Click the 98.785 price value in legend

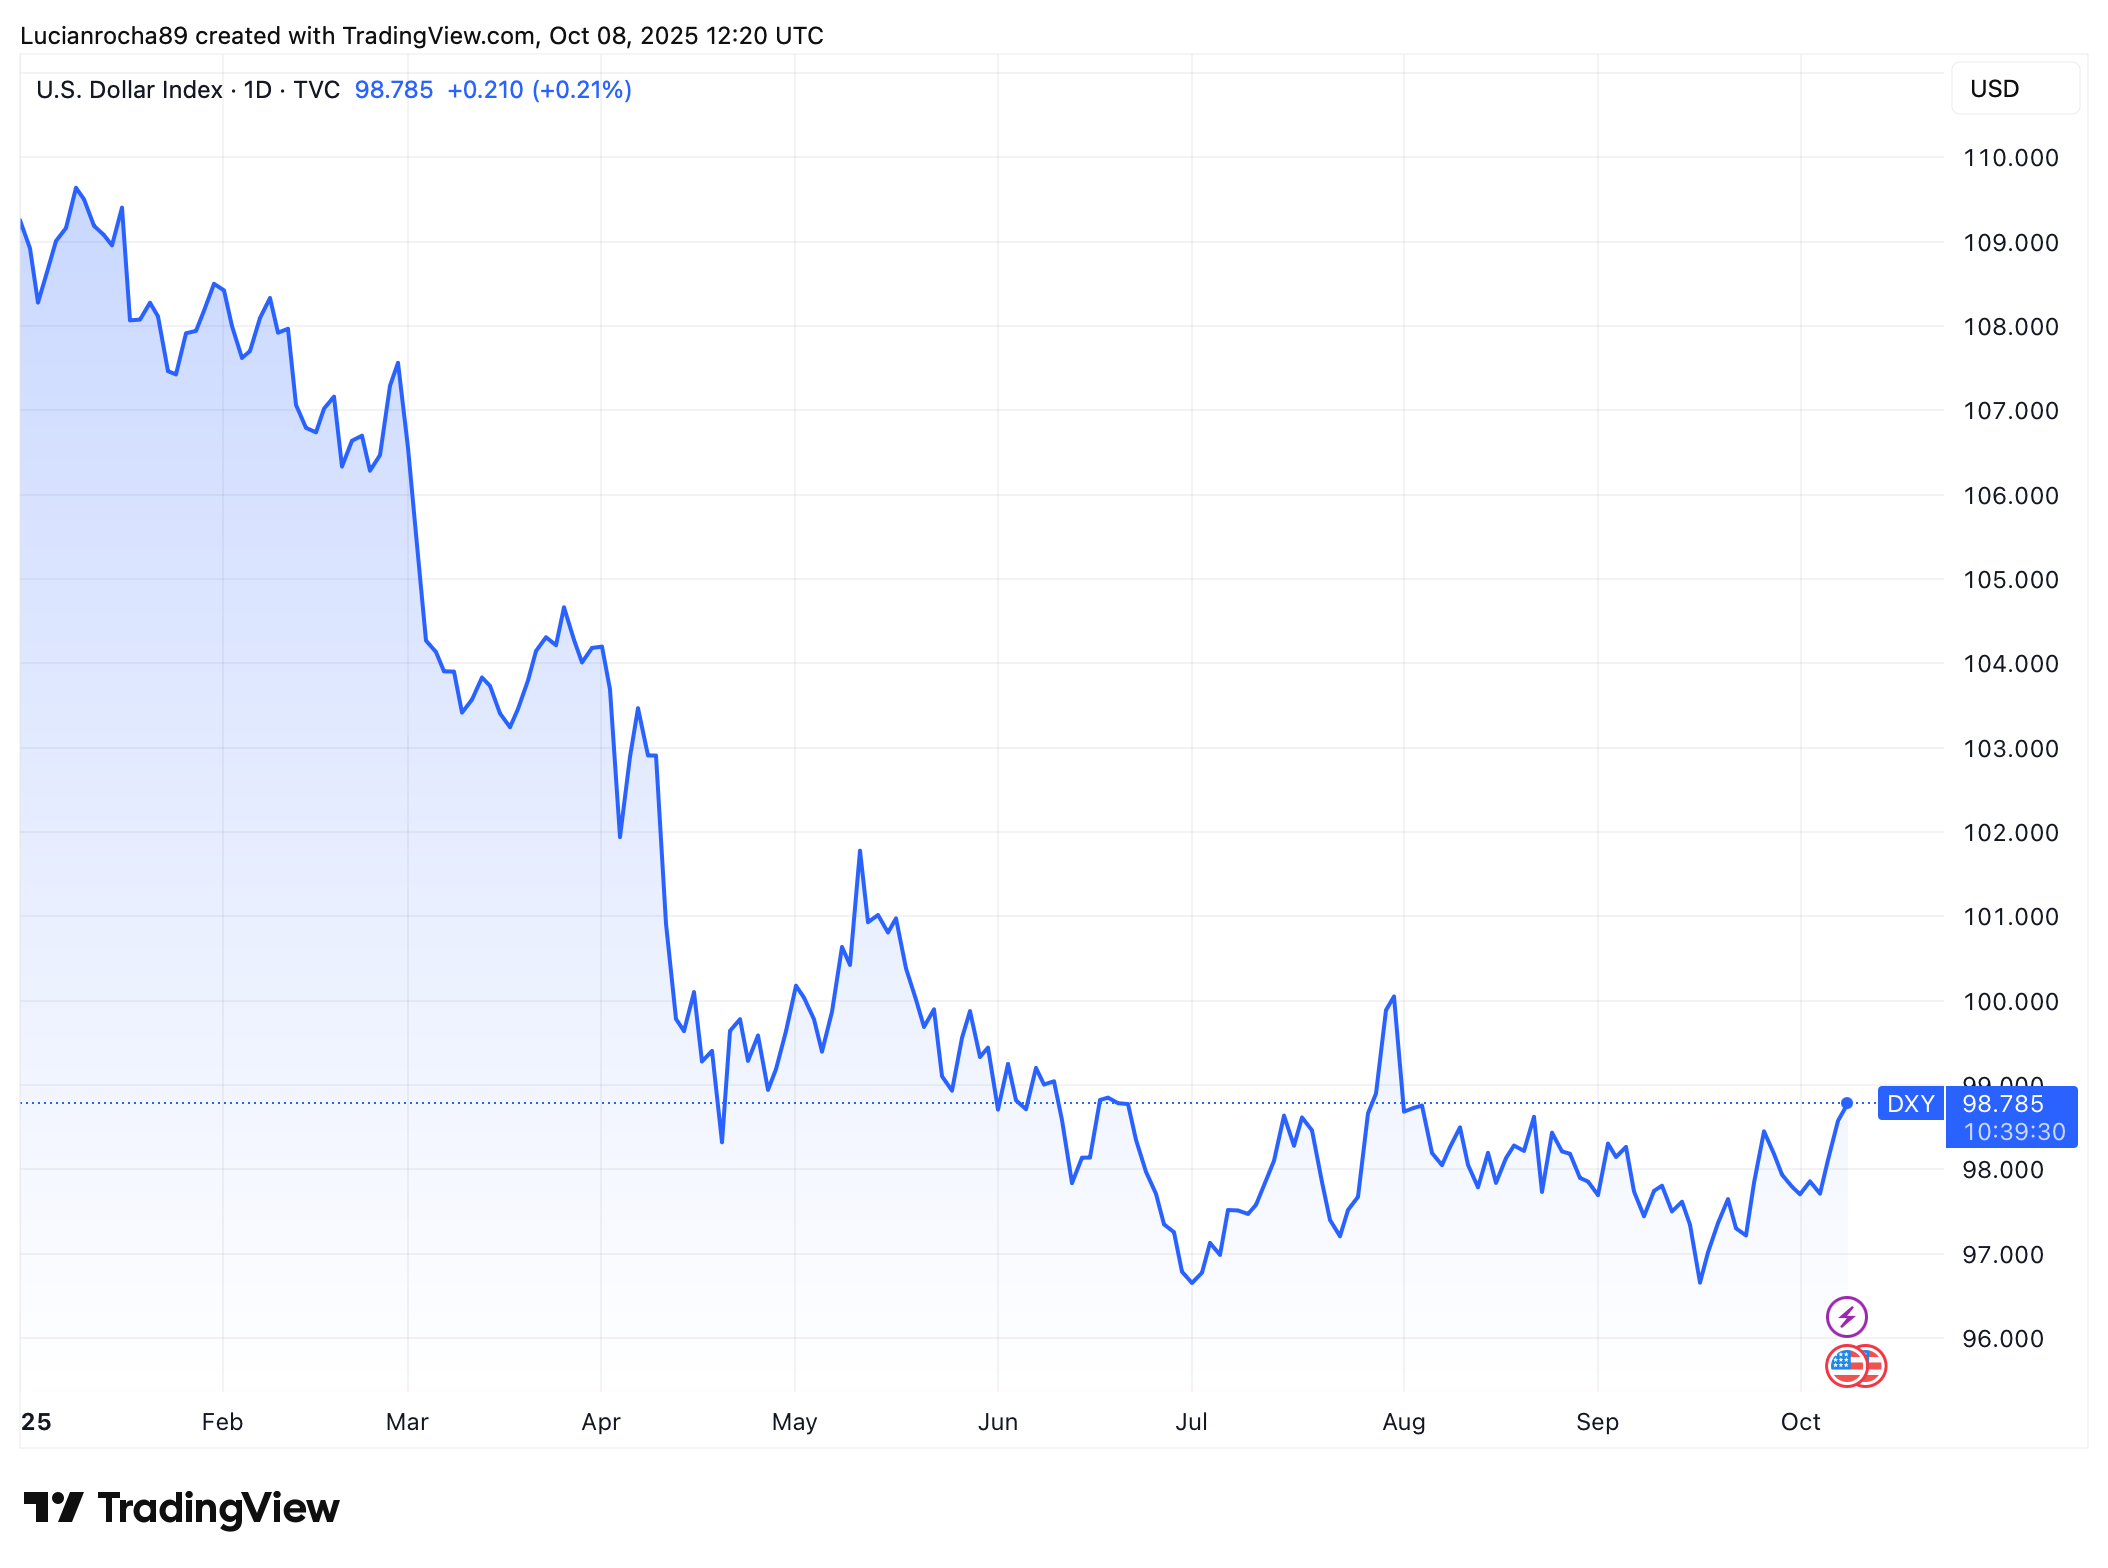(393, 90)
